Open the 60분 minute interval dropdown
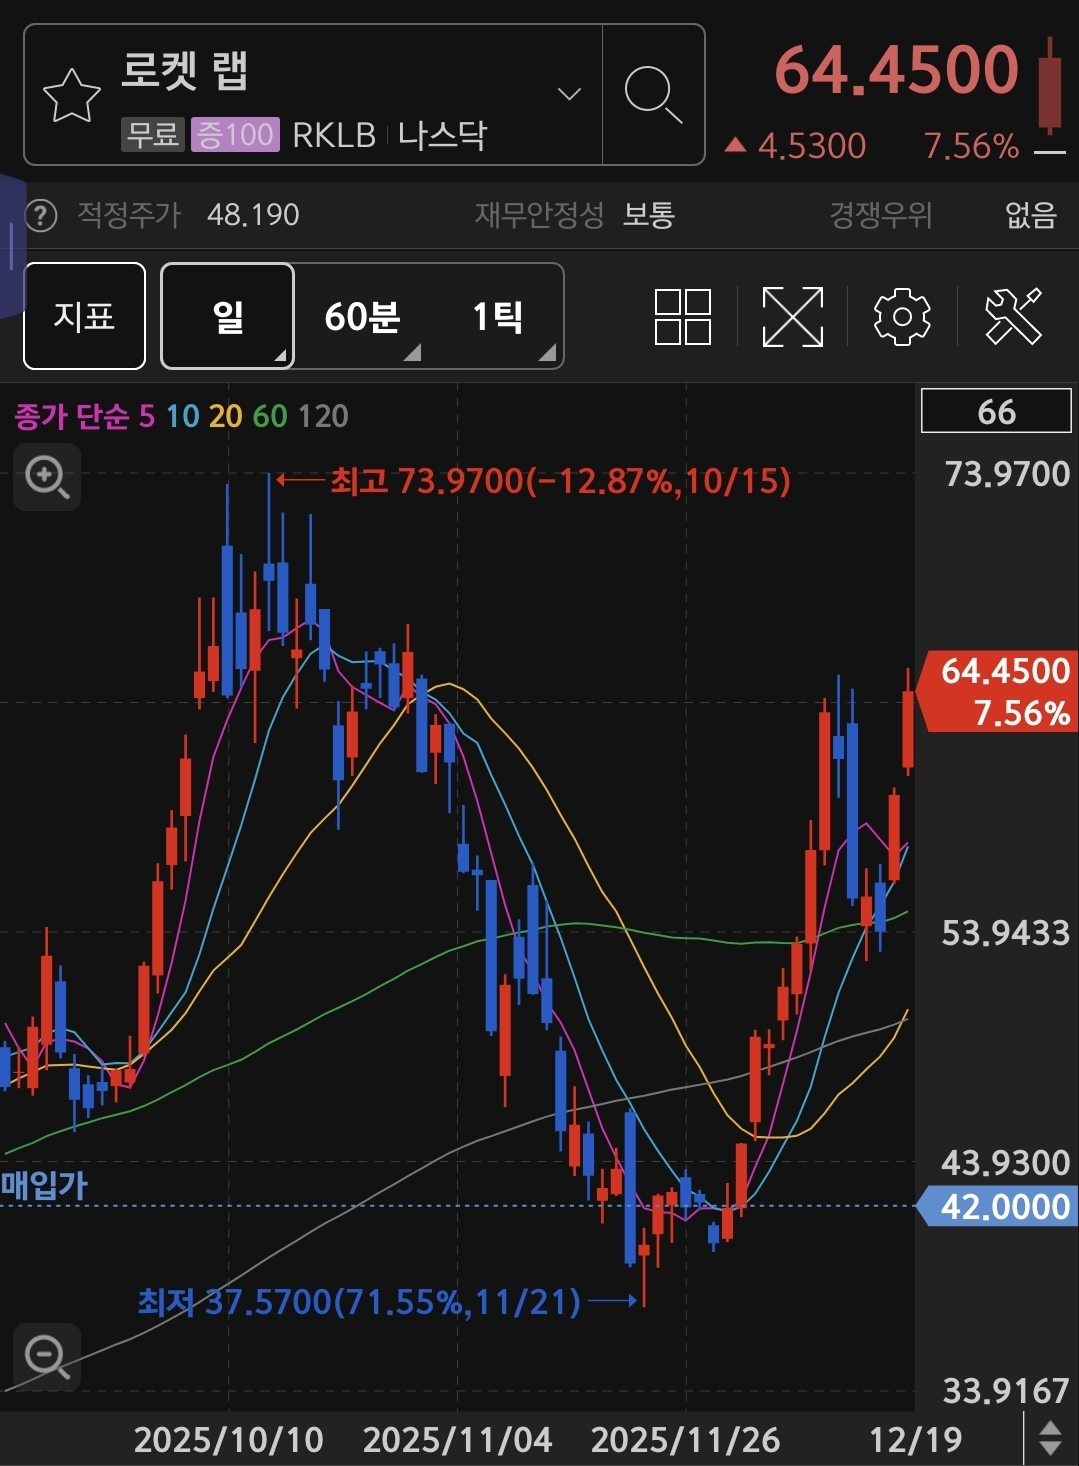The width and height of the screenshot is (1079, 1466). 362,317
